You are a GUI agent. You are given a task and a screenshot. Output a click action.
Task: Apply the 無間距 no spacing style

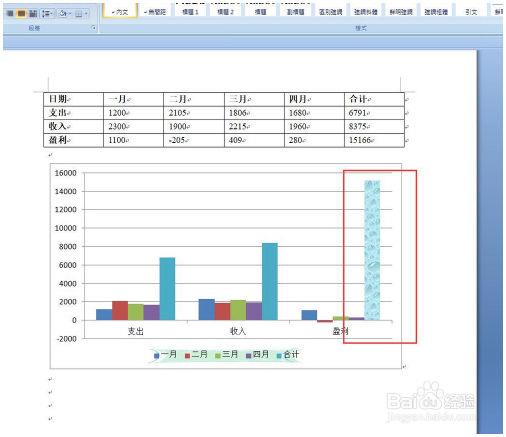pos(155,11)
